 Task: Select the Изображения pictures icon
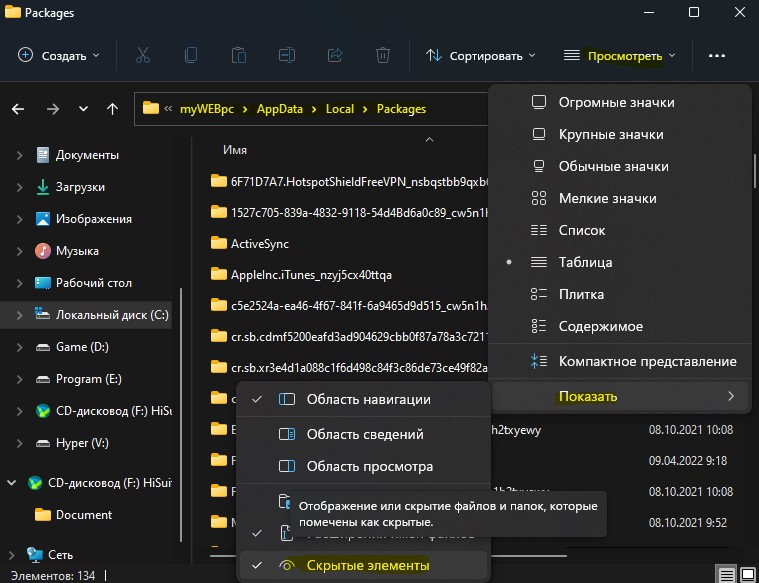click(43, 219)
